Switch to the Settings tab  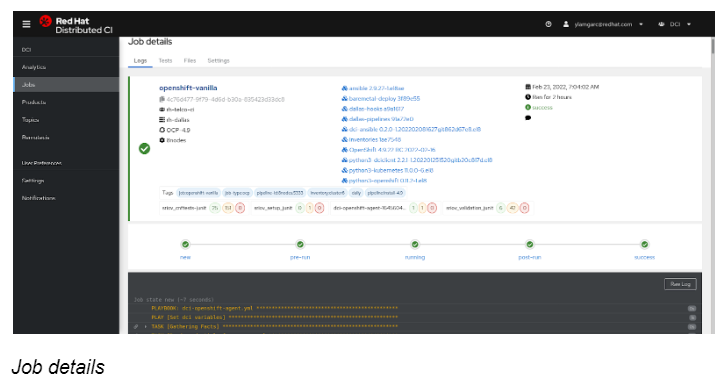click(218, 61)
